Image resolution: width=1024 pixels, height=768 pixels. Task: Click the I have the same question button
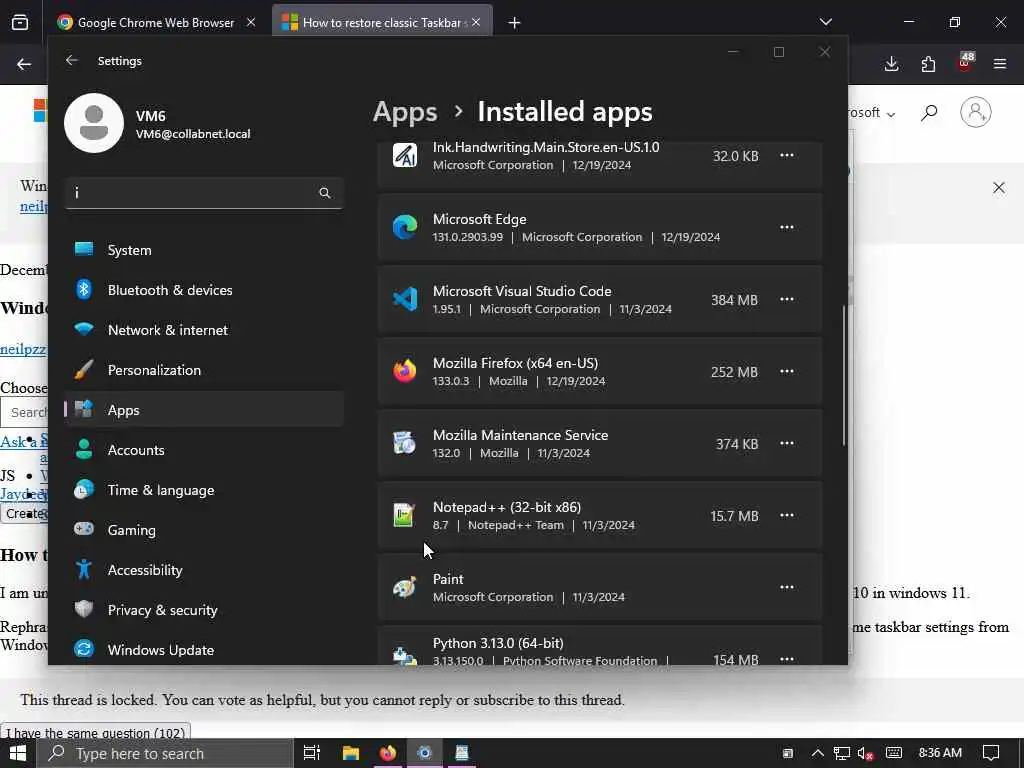96,732
